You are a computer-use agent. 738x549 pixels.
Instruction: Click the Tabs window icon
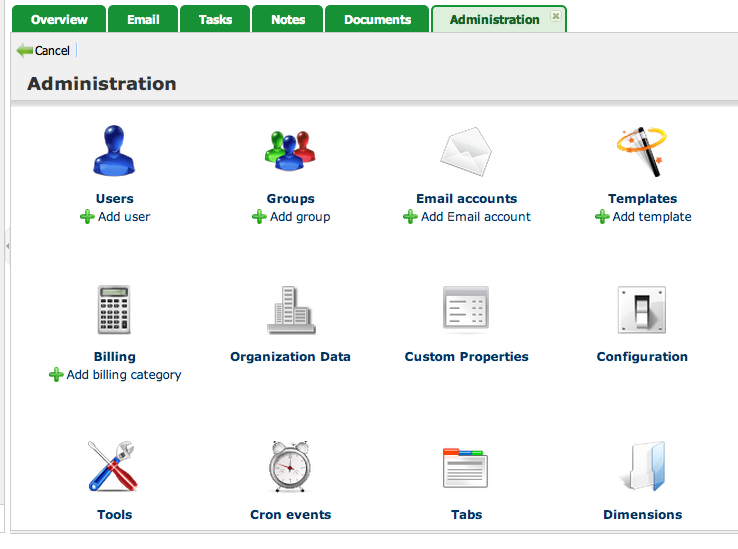pos(466,468)
